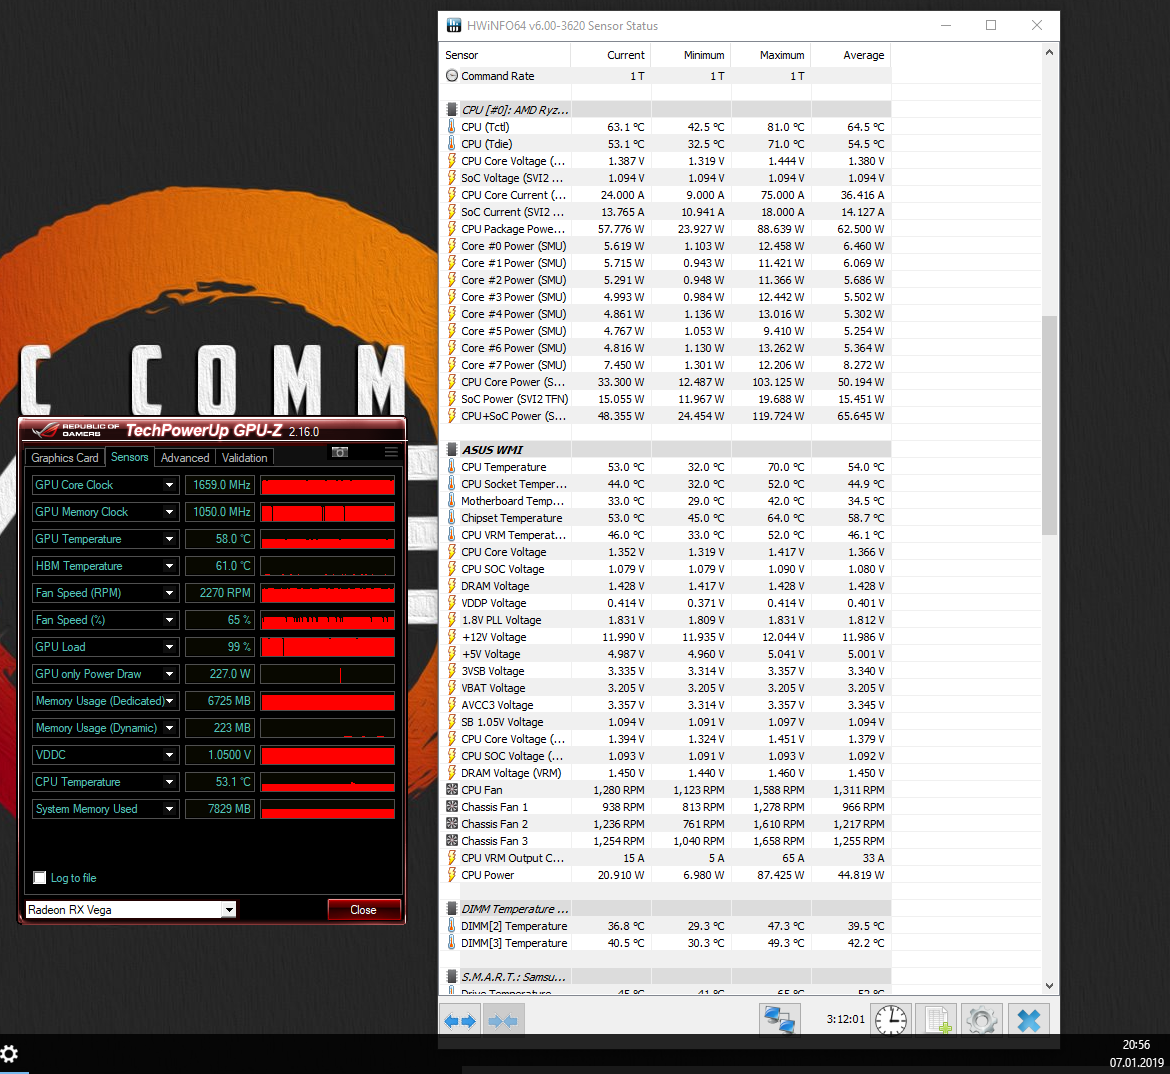Open the HBM Temperature sensor dropdown

click(169, 566)
